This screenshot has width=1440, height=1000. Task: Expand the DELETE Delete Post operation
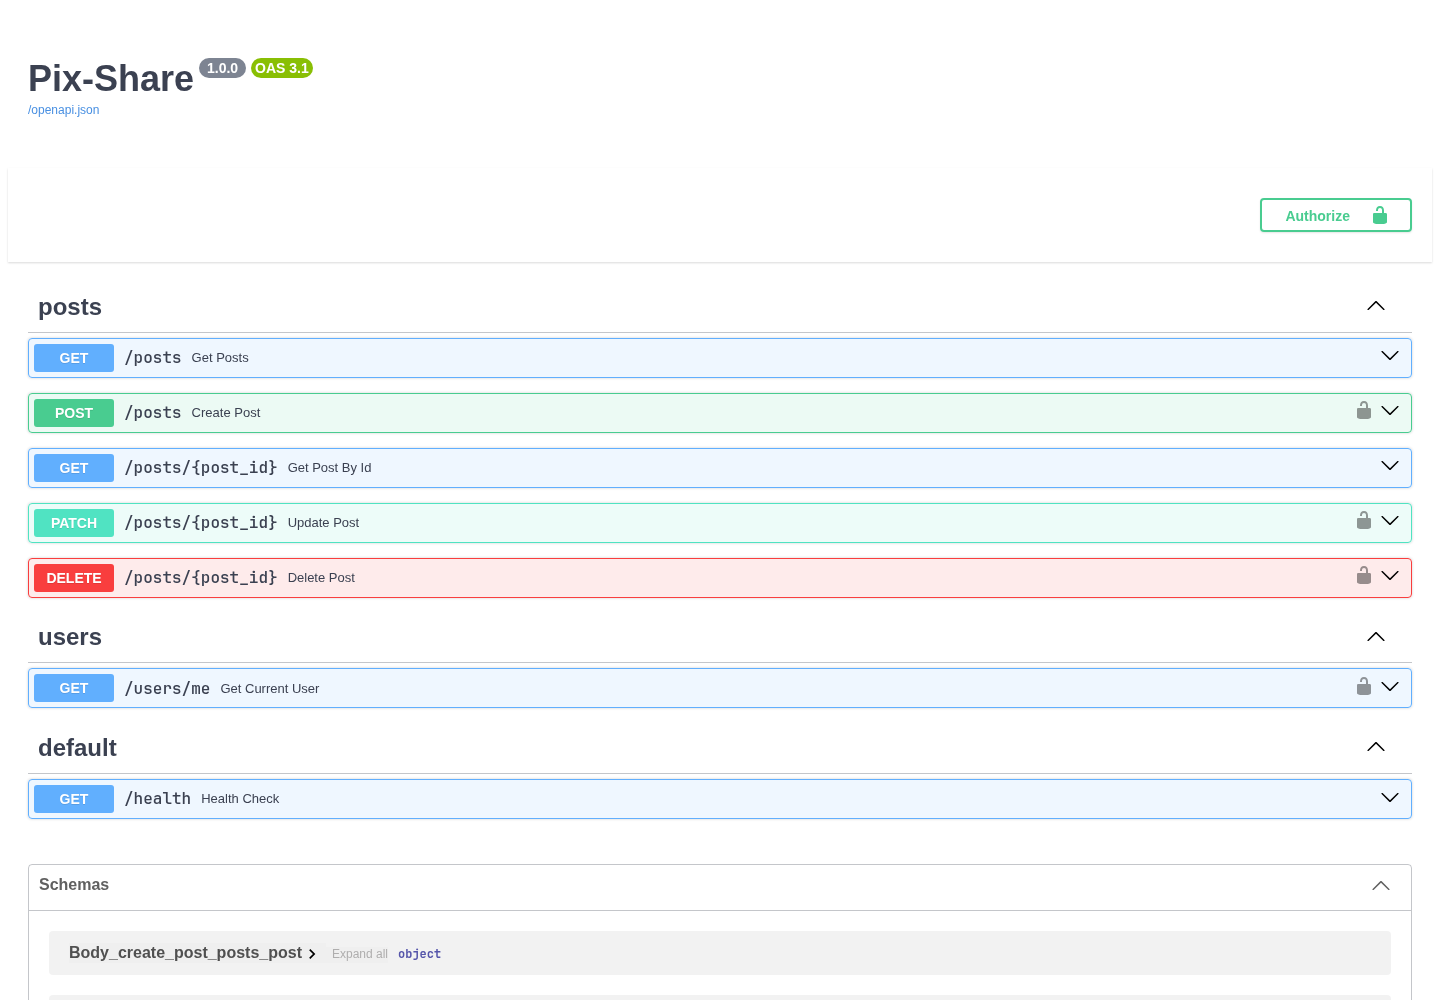coord(1390,576)
